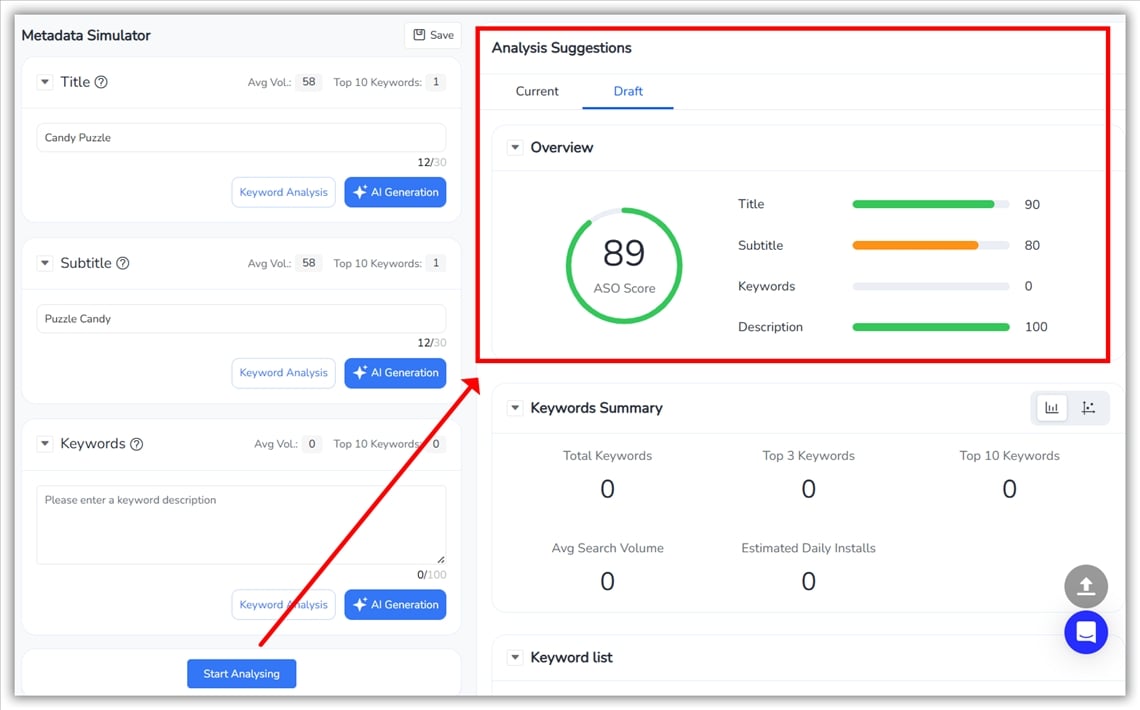Collapse the Title section arrow
The height and width of the screenshot is (710, 1140).
(x=45, y=82)
